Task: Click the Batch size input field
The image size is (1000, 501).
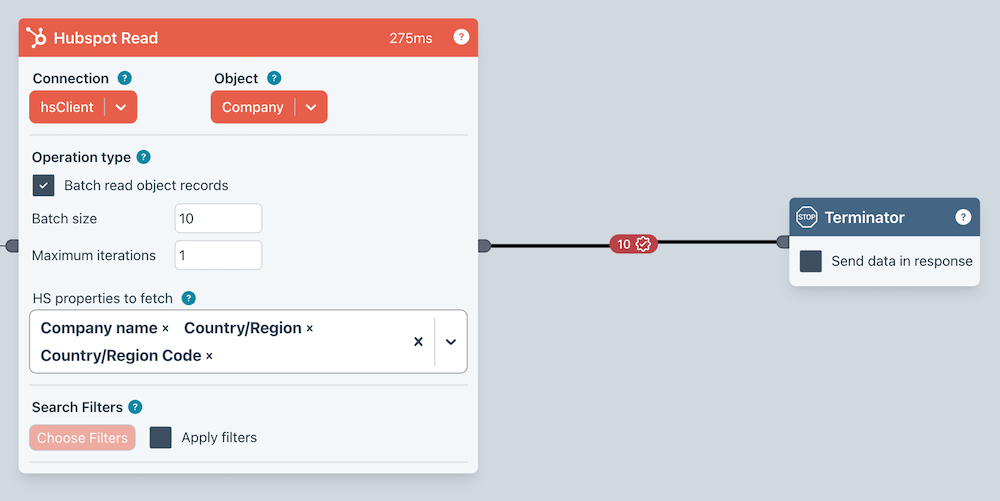Action: [x=218, y=218]
